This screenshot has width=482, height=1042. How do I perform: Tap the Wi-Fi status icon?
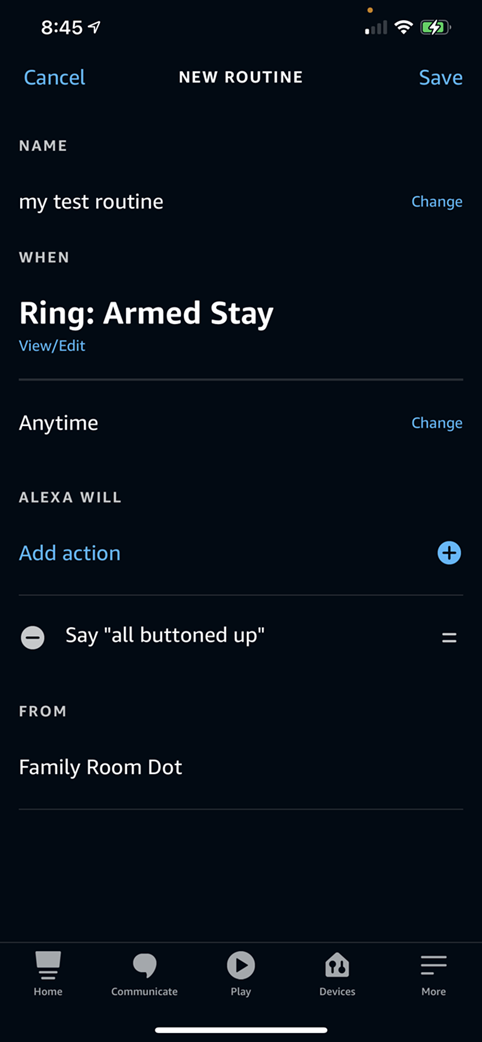tap(403, 27)
